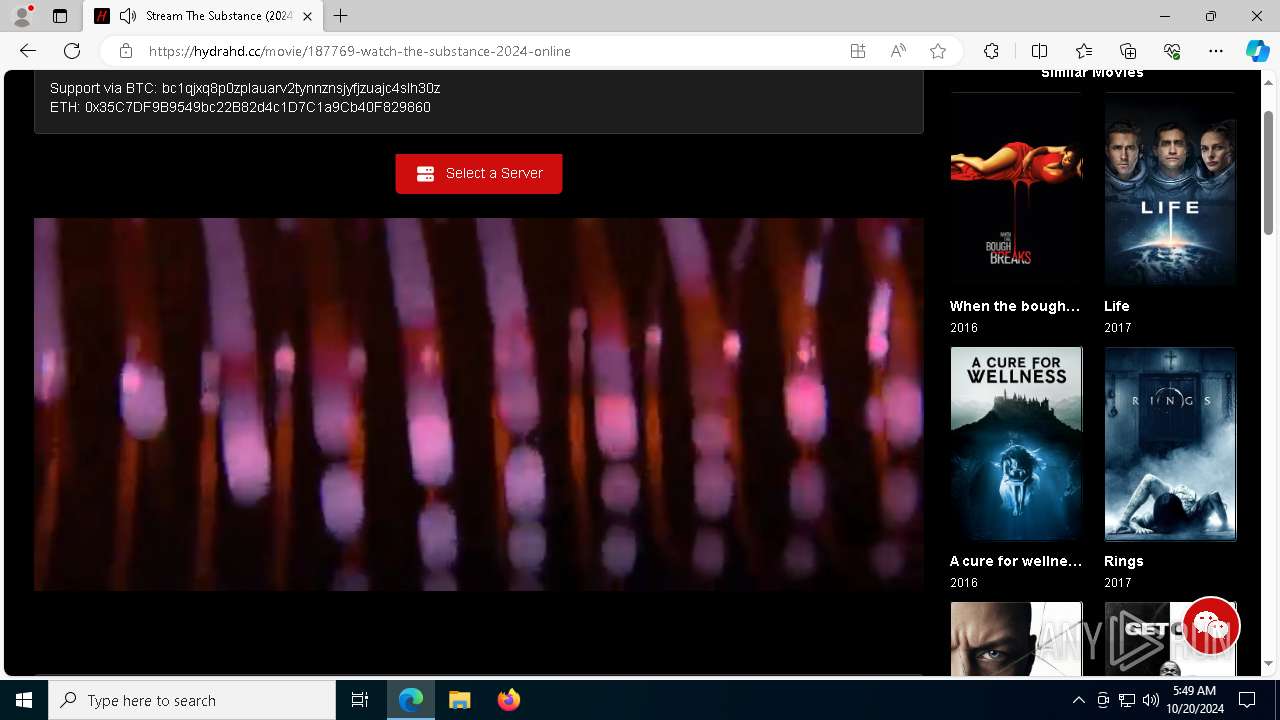Screen dimensions: 1280x720
Task: Open Collections panel
Action: coord(1128,51)
